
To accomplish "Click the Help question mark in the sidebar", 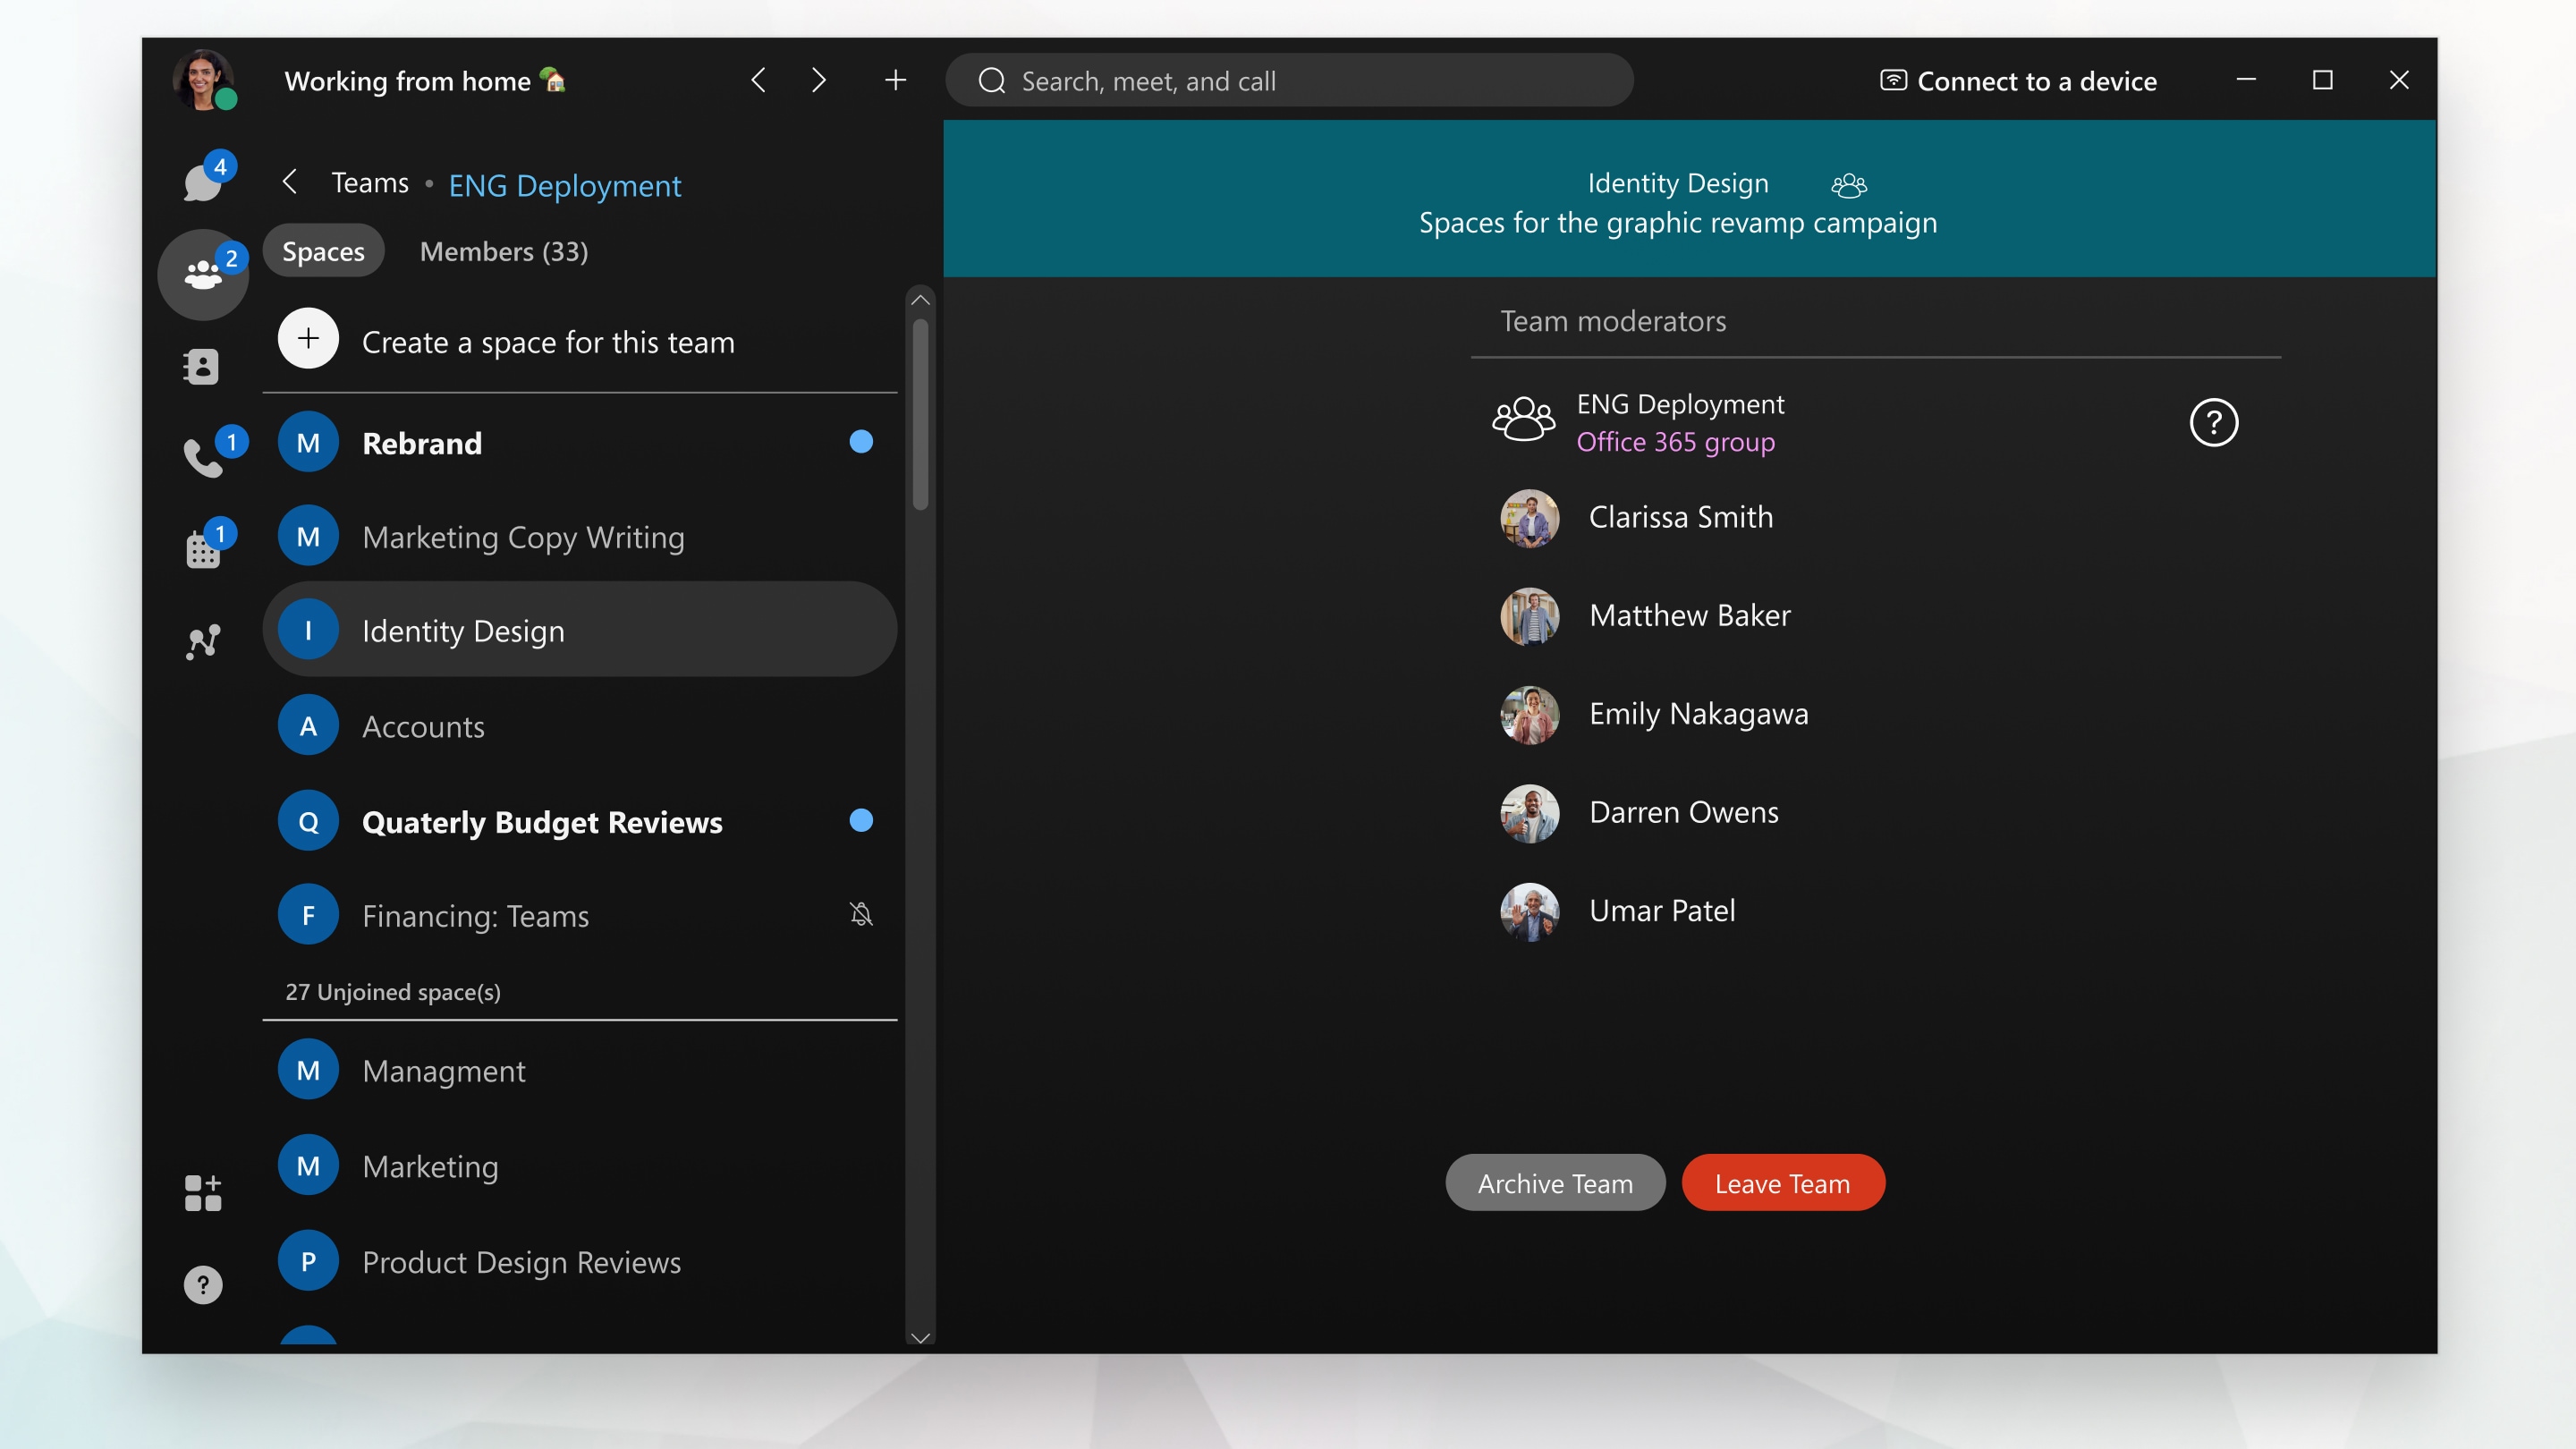I will pyautogui.click(x=203, y=1284).
